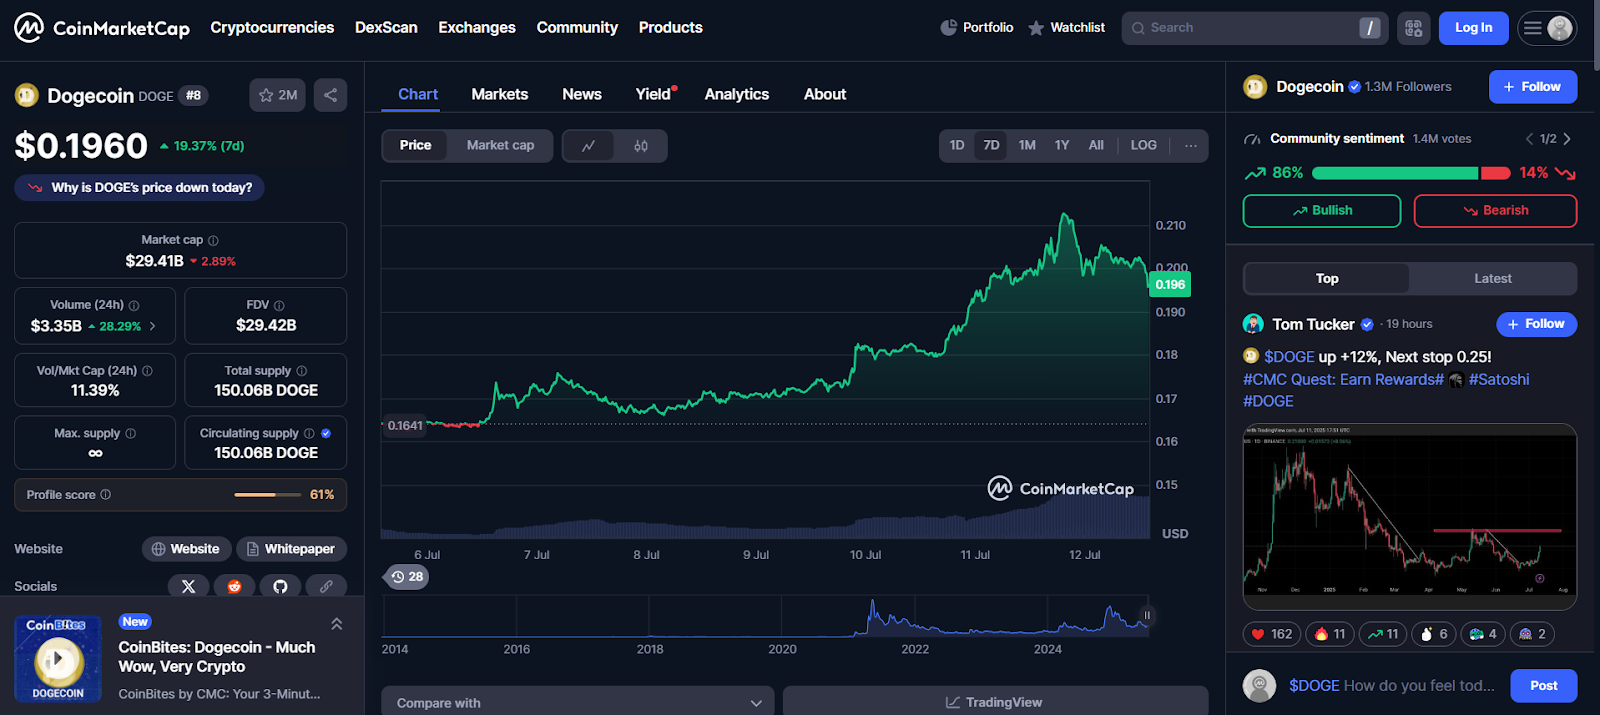Expand the CoinBites podcast panel

point(337,624)
